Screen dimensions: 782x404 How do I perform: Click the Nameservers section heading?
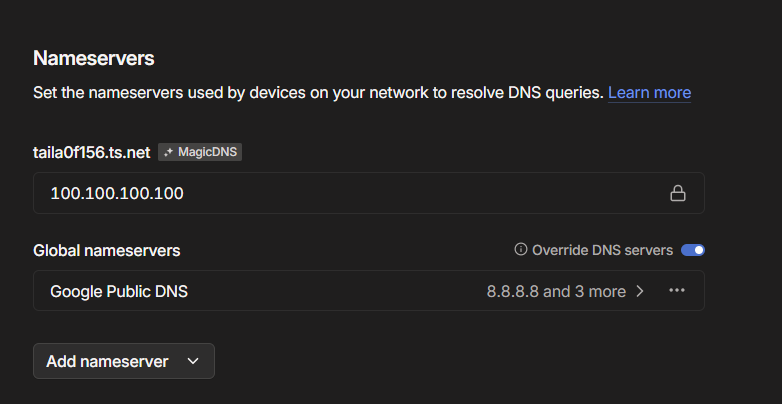click(x=94, y=58)
